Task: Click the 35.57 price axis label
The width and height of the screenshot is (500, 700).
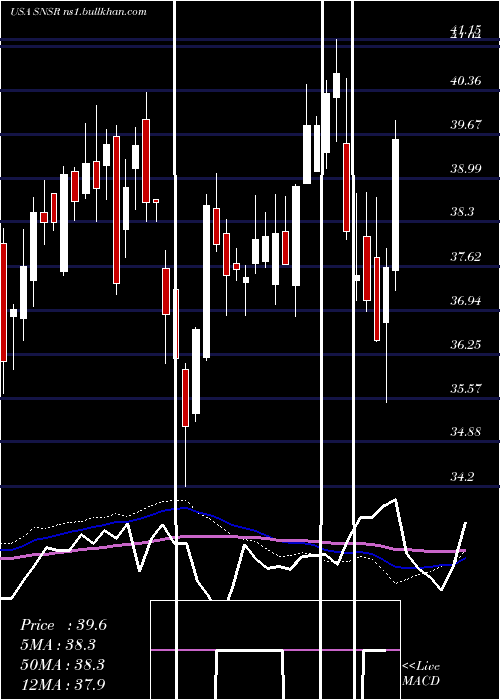Action: click(466, 388)
